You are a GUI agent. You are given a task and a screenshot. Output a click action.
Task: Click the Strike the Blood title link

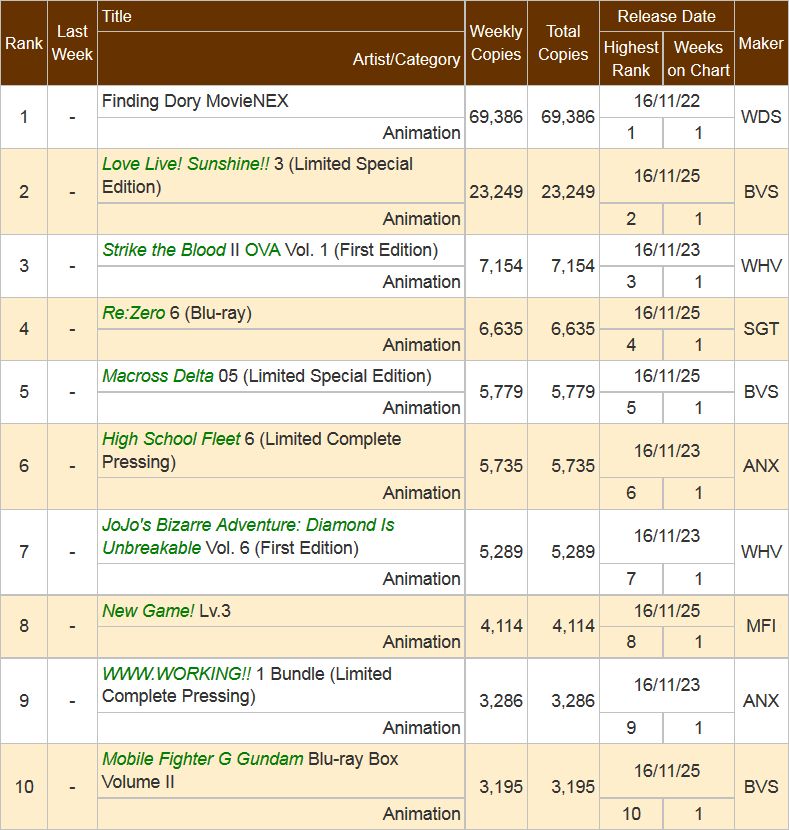[x=164, y=250]
